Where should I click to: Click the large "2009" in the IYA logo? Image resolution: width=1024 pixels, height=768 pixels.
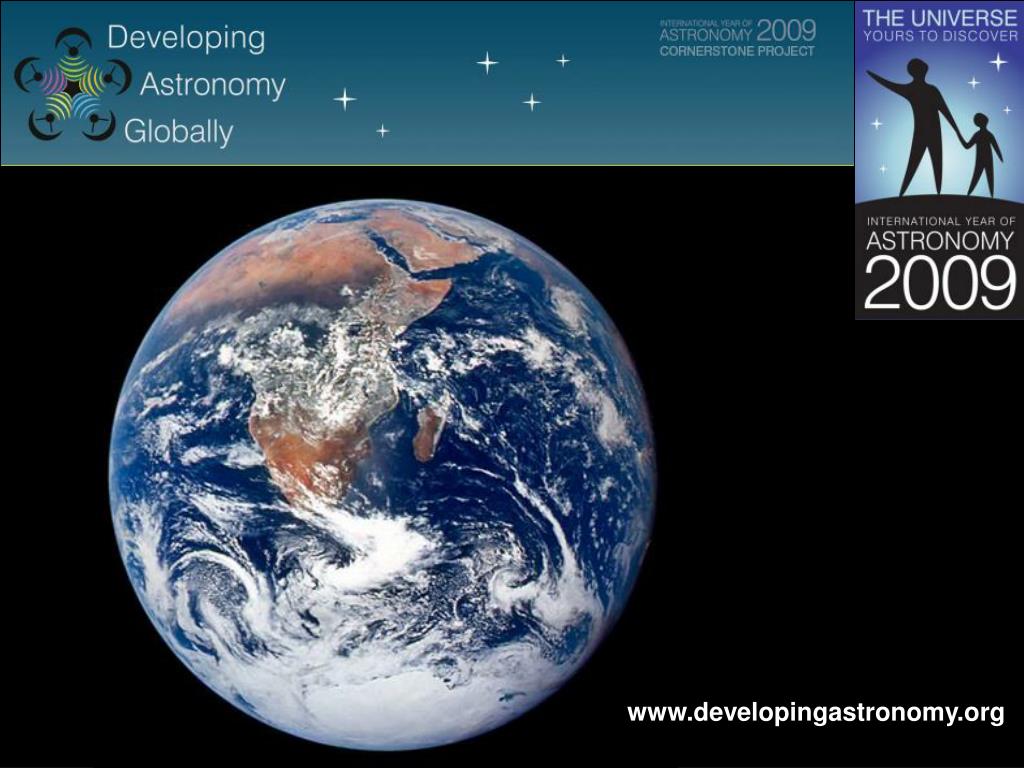click(940, 283)
